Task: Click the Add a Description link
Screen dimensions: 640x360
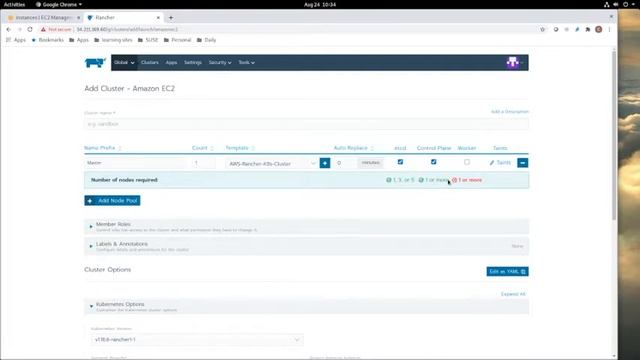Action: (x=510, y=111)
